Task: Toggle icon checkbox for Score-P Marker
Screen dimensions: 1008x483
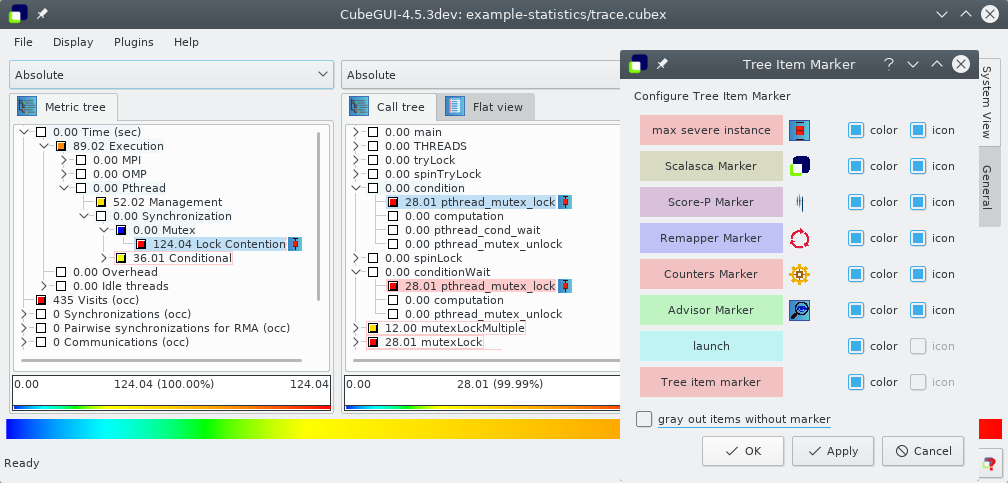Action: [918, 202]
